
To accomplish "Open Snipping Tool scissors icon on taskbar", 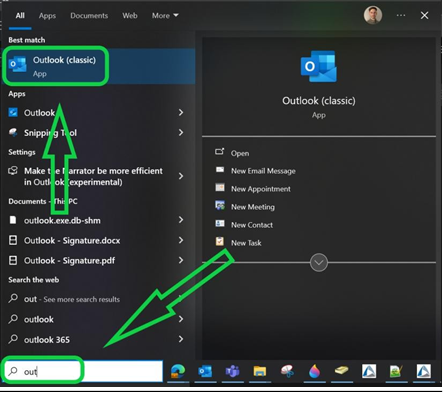I will [287, 371].
